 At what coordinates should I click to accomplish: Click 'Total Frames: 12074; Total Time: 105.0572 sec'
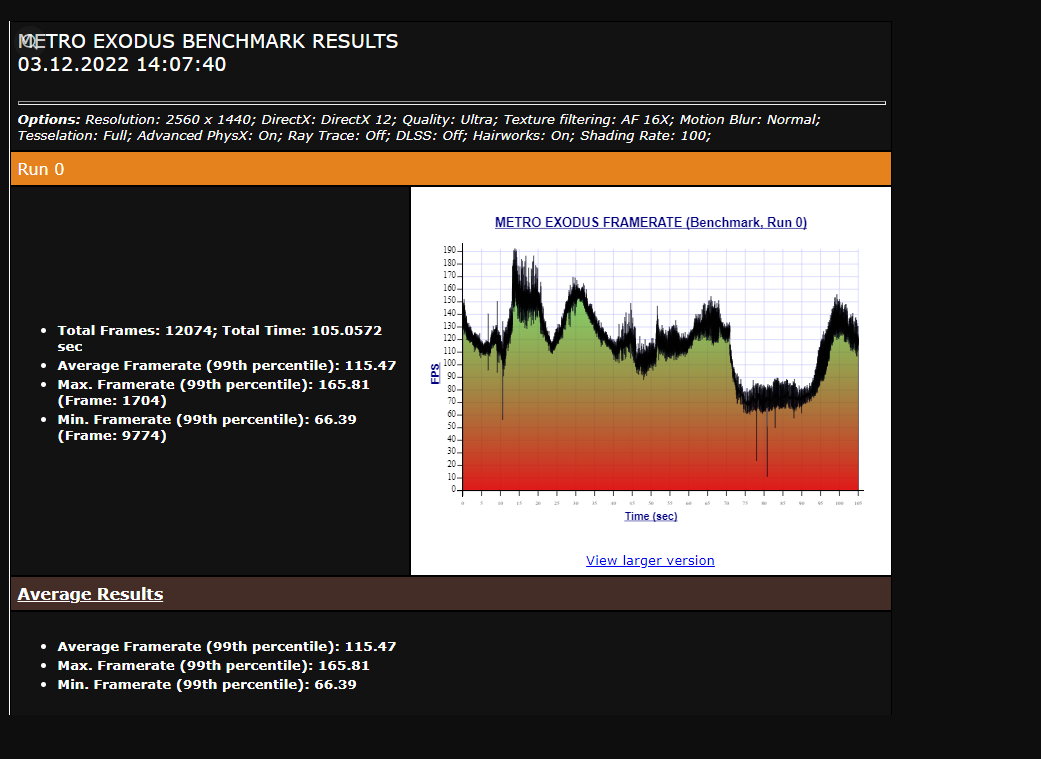(220, 338)
